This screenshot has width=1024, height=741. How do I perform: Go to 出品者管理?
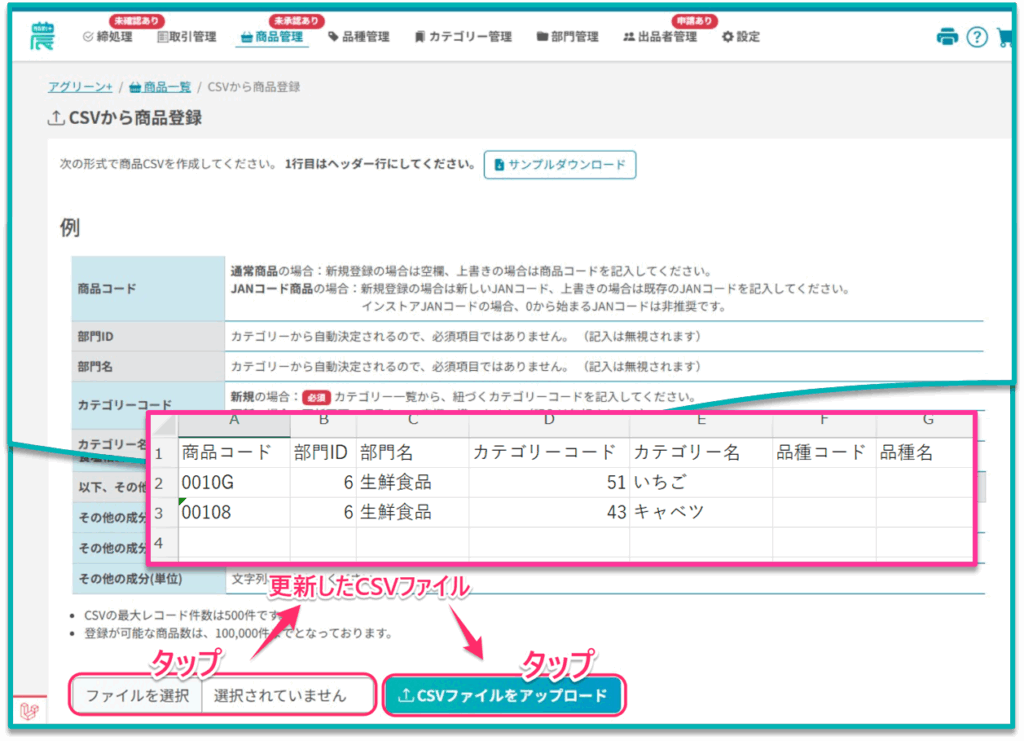click(659, 37)
